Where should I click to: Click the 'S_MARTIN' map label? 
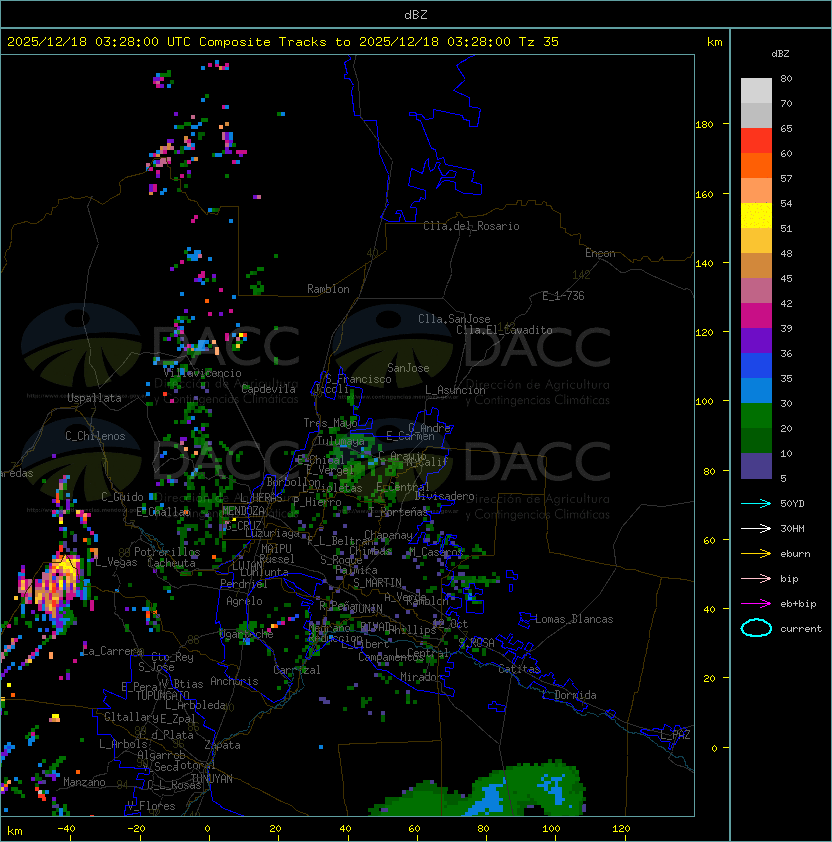click(x=377, y=583)
